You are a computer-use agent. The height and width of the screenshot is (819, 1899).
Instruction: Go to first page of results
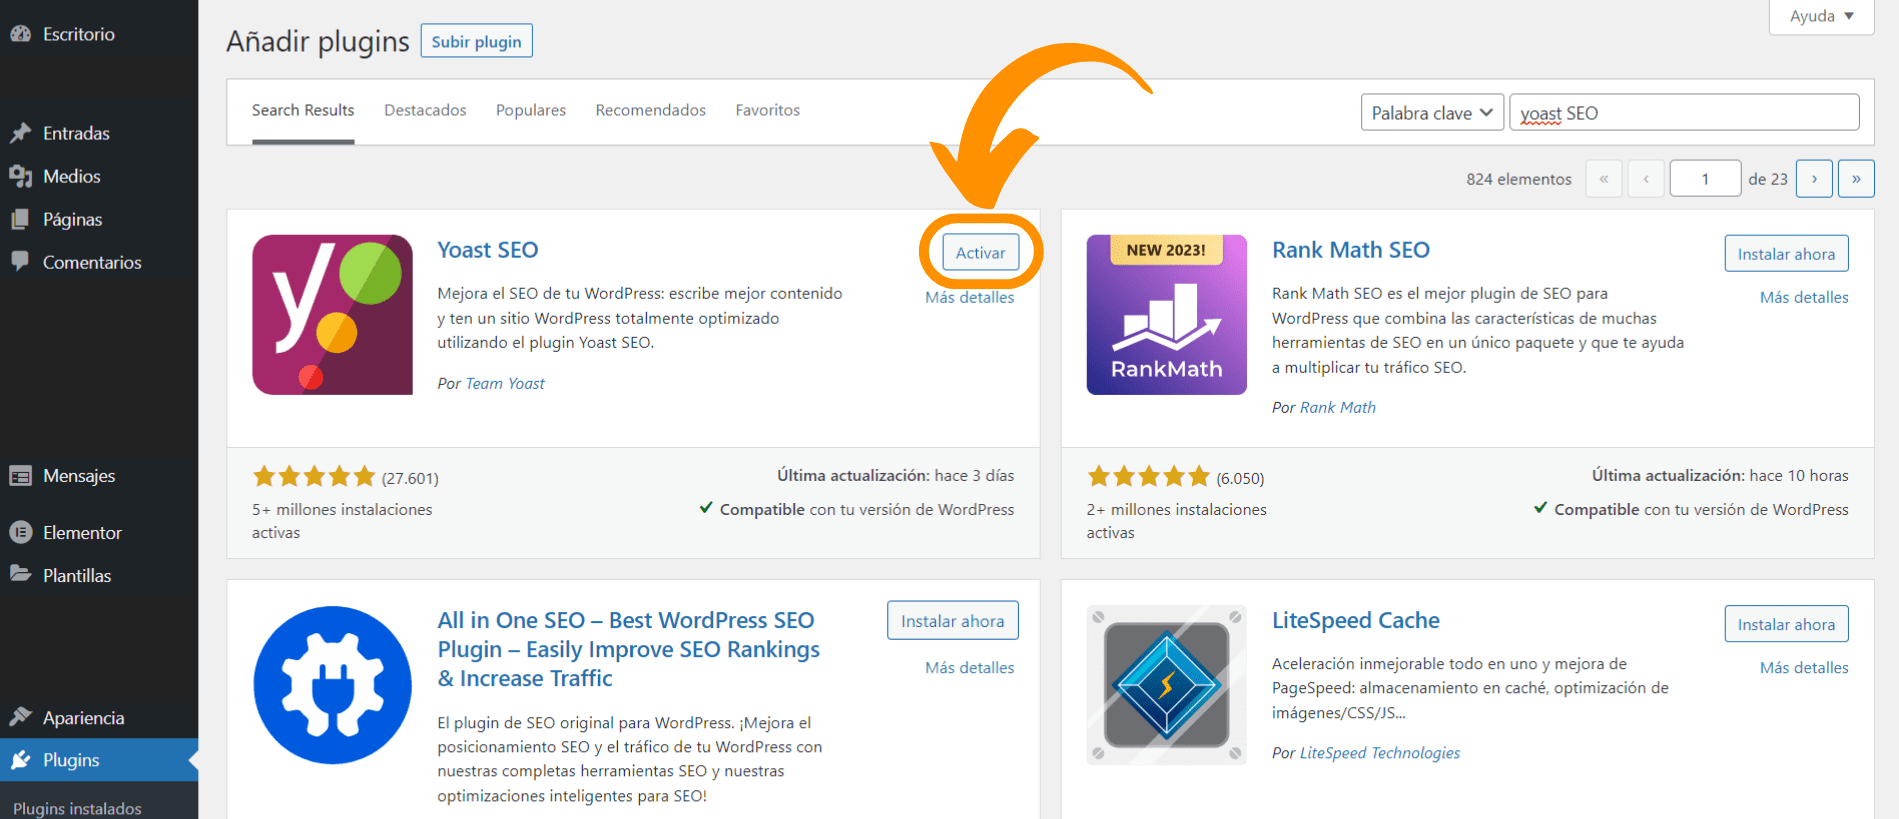coord(1603,179)
